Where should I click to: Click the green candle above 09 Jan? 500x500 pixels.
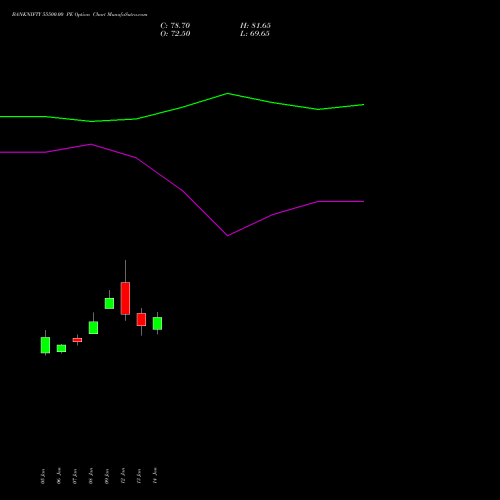coord(109,303)
